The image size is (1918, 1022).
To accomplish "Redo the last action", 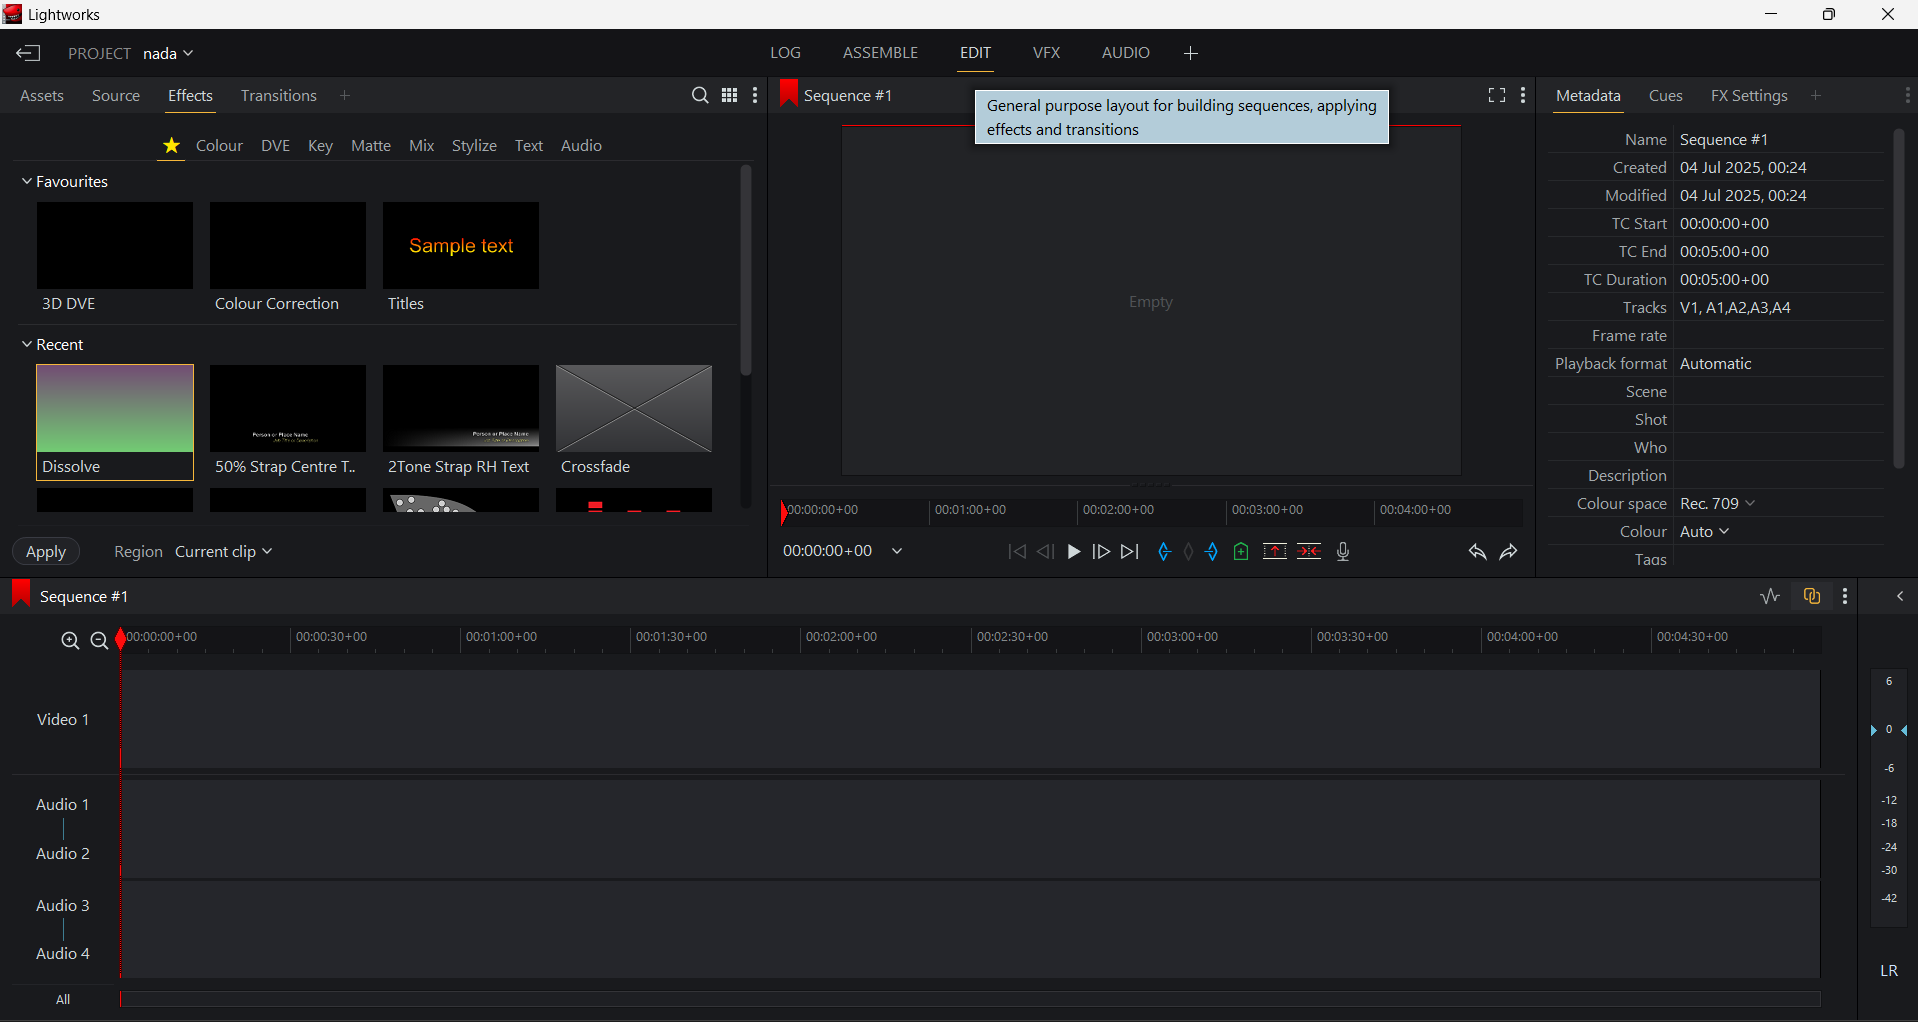I will (x=1510, y=553).
